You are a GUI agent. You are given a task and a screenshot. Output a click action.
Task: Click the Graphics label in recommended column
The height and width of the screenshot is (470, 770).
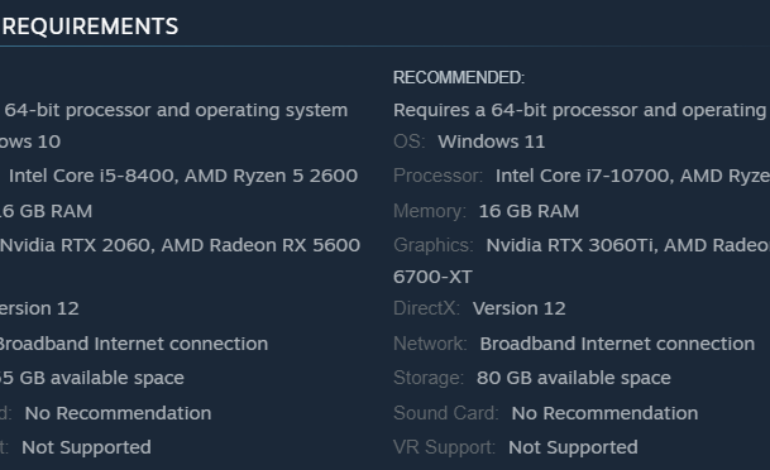434,246
